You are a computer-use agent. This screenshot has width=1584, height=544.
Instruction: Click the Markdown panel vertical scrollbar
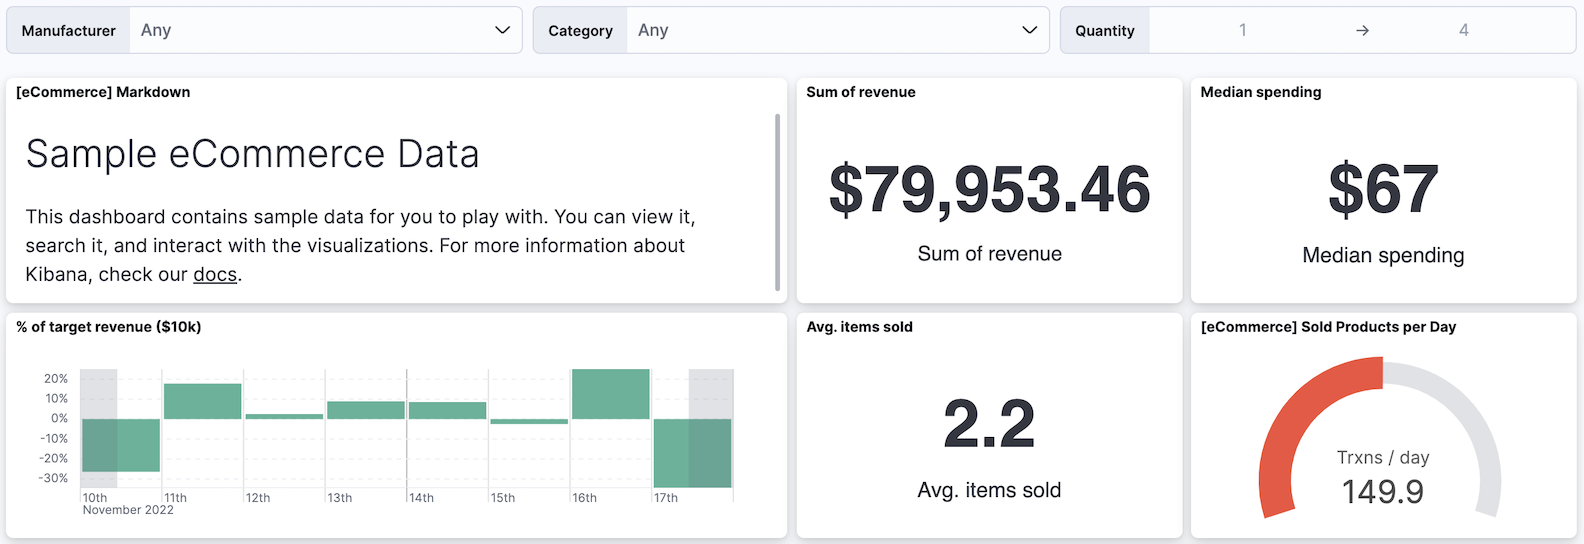pyautogui.click(x=777, y=200)
